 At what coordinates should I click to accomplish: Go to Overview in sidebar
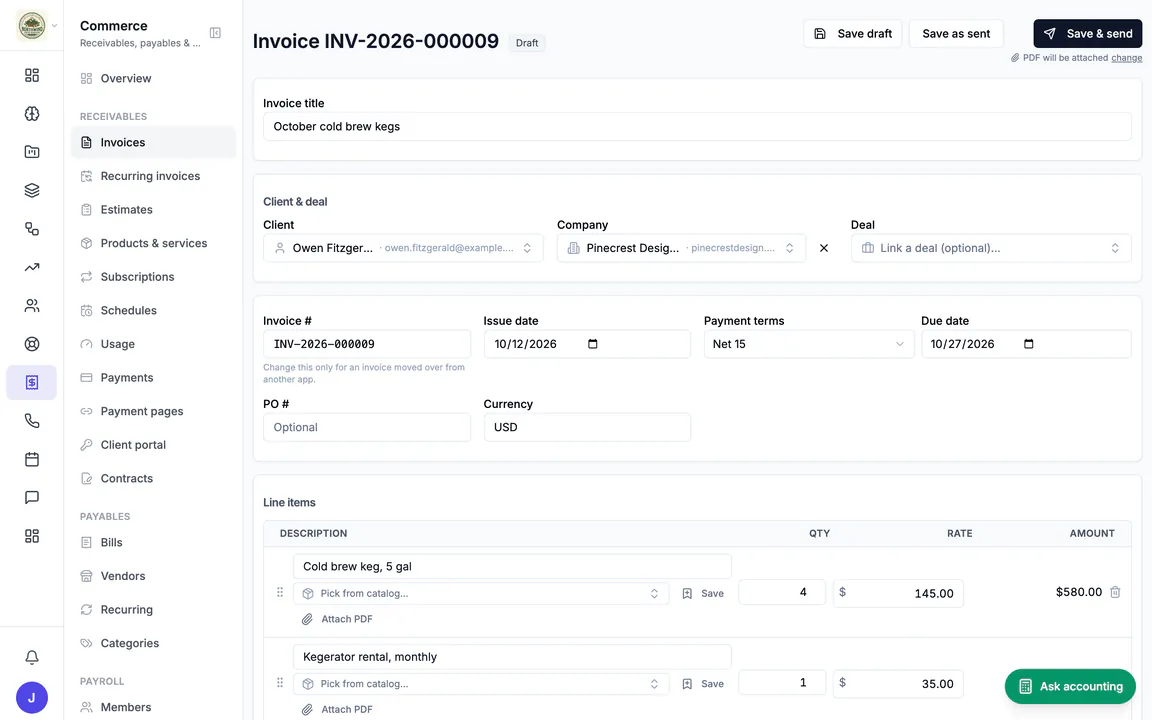click(153, 78)
